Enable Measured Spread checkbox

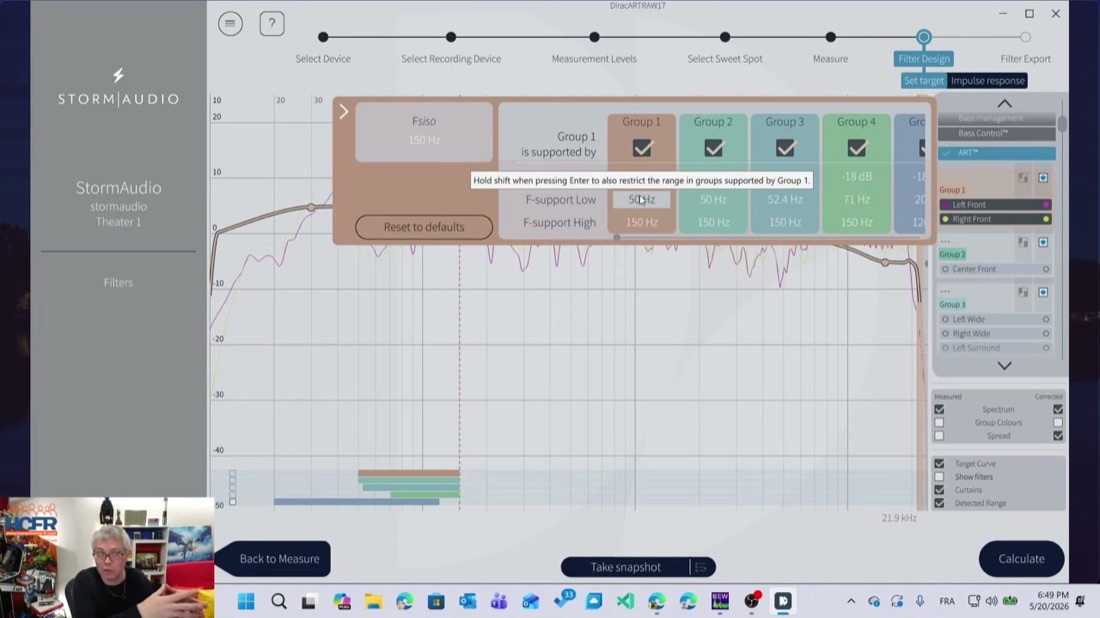939,436
